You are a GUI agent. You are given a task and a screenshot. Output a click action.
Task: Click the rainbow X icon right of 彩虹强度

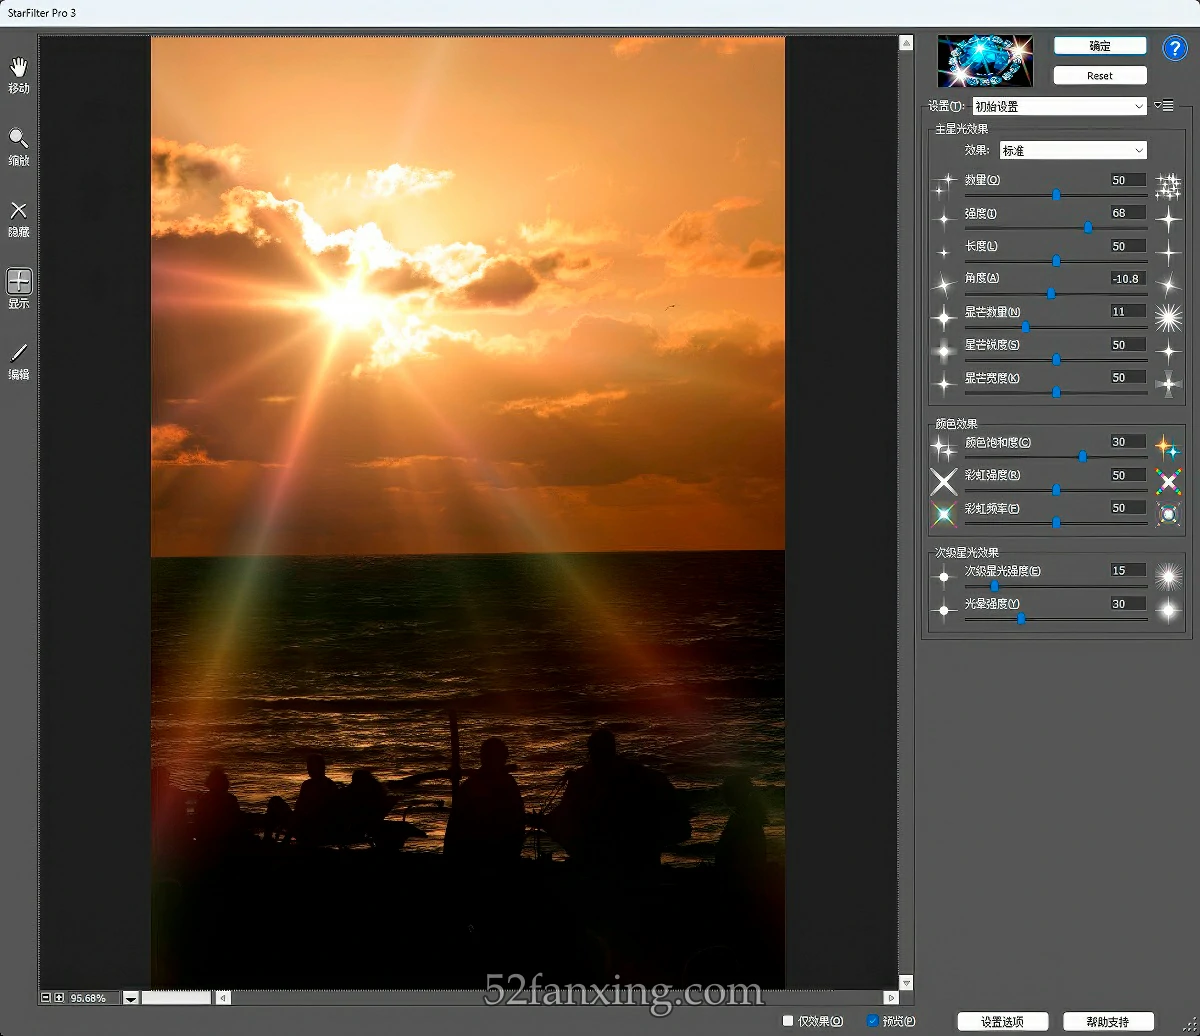click(x=1168, y=481)
